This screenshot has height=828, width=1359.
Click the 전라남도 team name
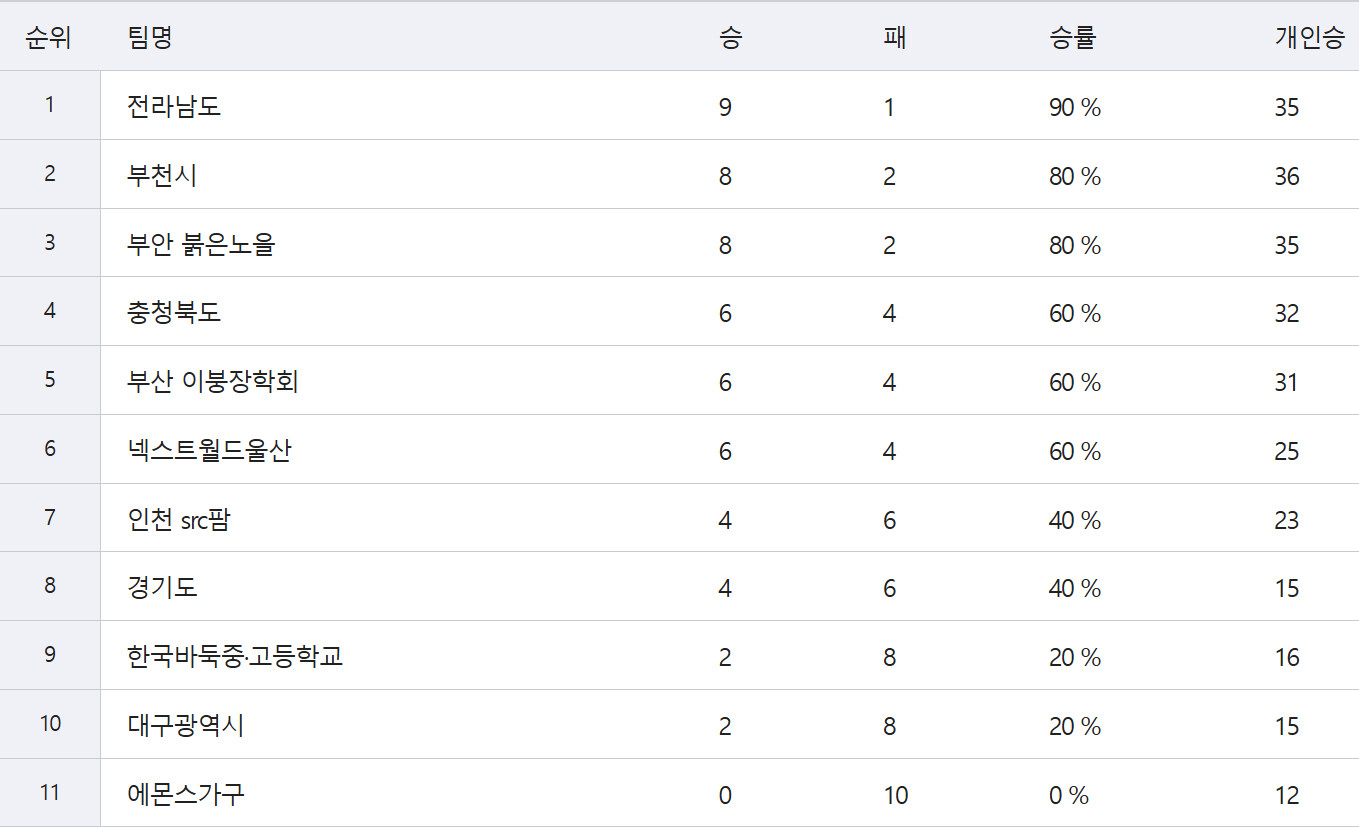[174, 106]
